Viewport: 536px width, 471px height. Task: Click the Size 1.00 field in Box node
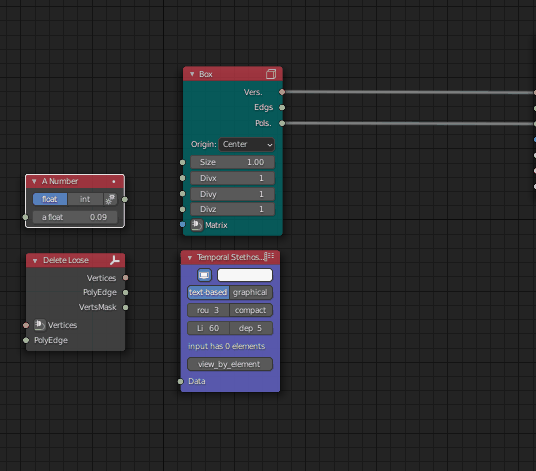tap(232, 162)
